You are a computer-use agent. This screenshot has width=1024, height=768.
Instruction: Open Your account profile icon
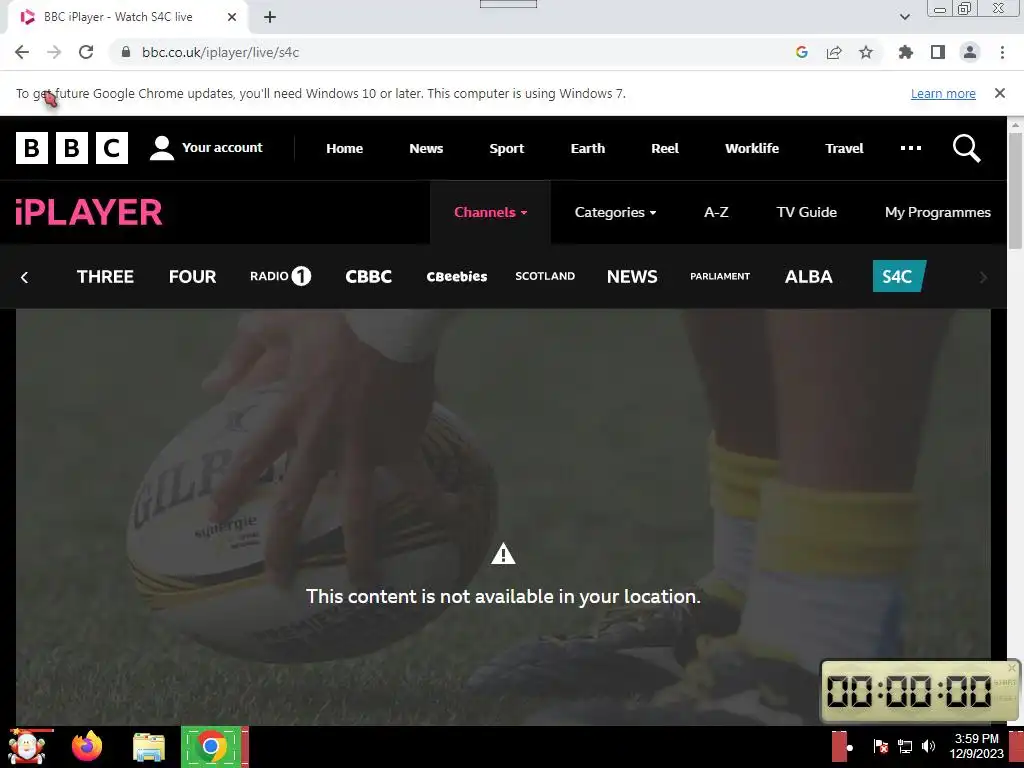161,148
